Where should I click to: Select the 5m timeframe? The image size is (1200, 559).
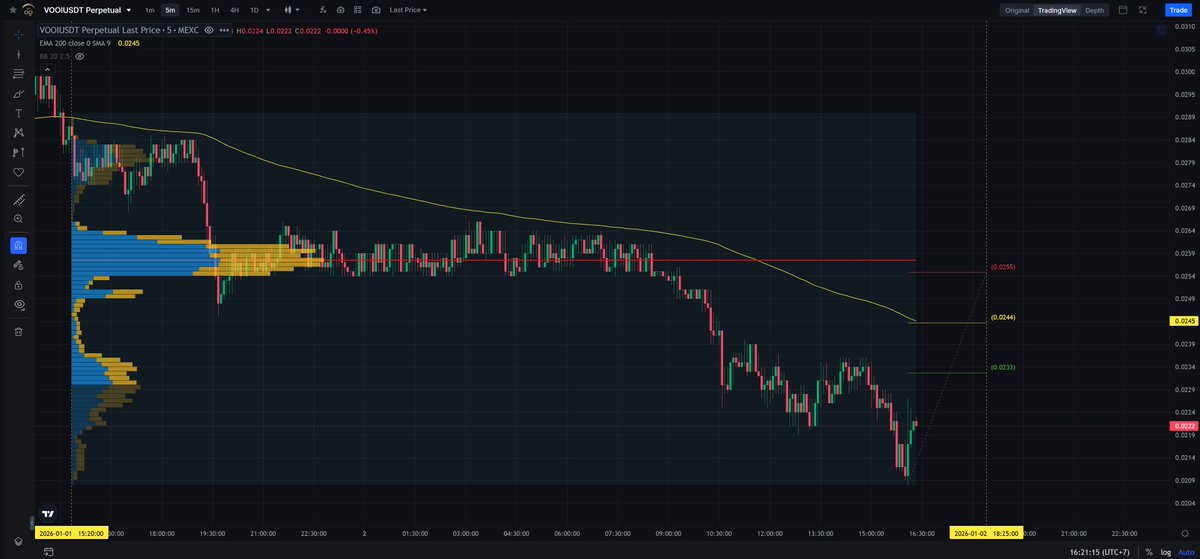tap(170, 10)
